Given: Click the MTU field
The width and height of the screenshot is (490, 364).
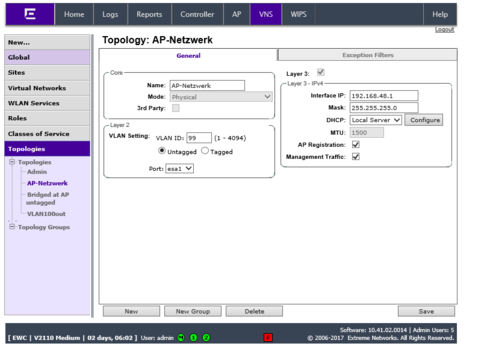Looking at the screenshot, I should [367, 133].
